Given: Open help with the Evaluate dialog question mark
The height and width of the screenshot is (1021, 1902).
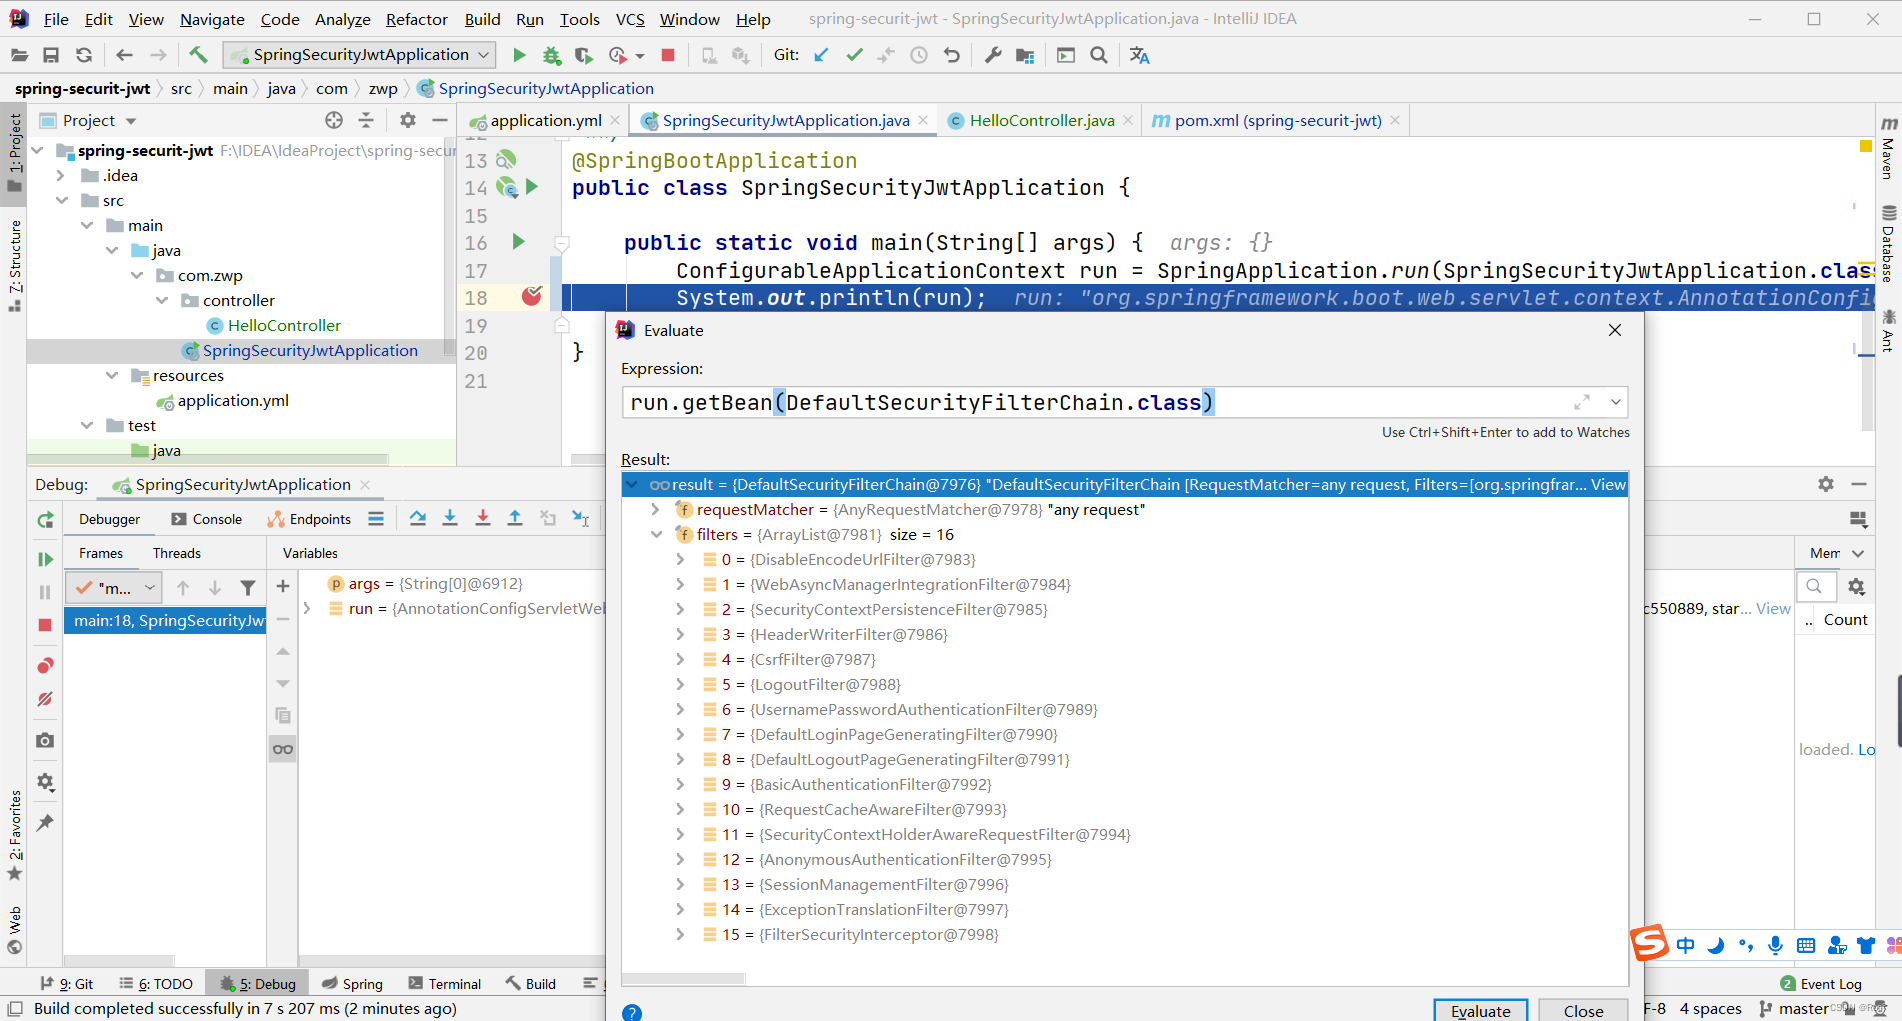Looking at the screenshot, I should click(632, 1012).
